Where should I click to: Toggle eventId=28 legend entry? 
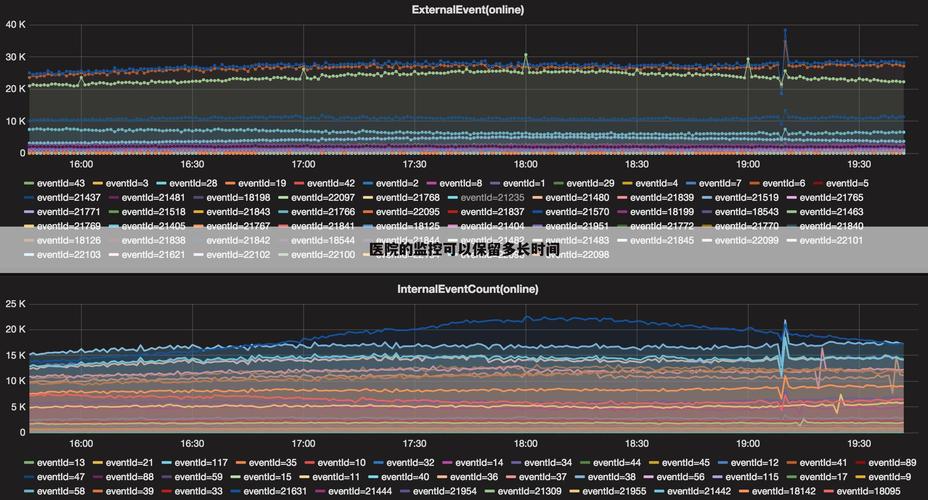pos(193,184)
